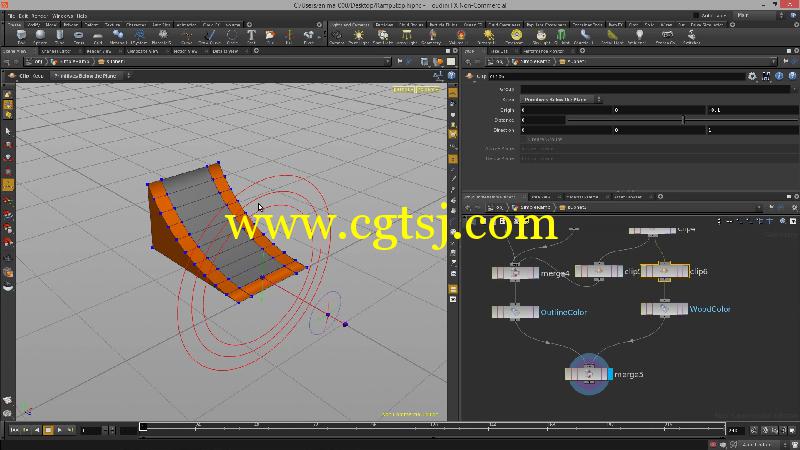Open the File menu
Viewport: 800px width, 450px height.
[11, 16]
